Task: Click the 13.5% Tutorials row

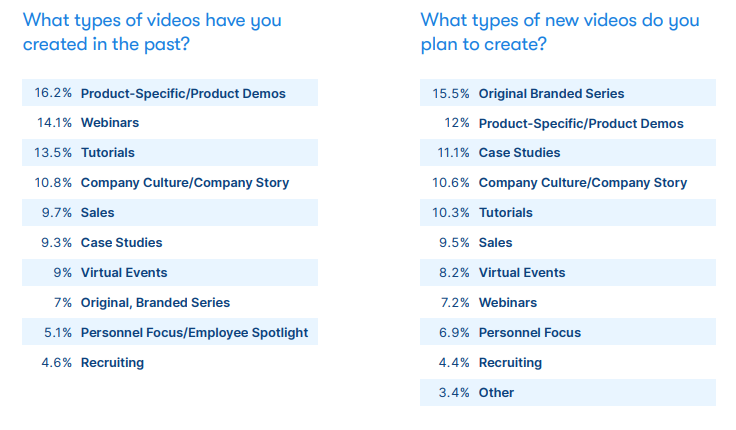Action: pos(170,153)
